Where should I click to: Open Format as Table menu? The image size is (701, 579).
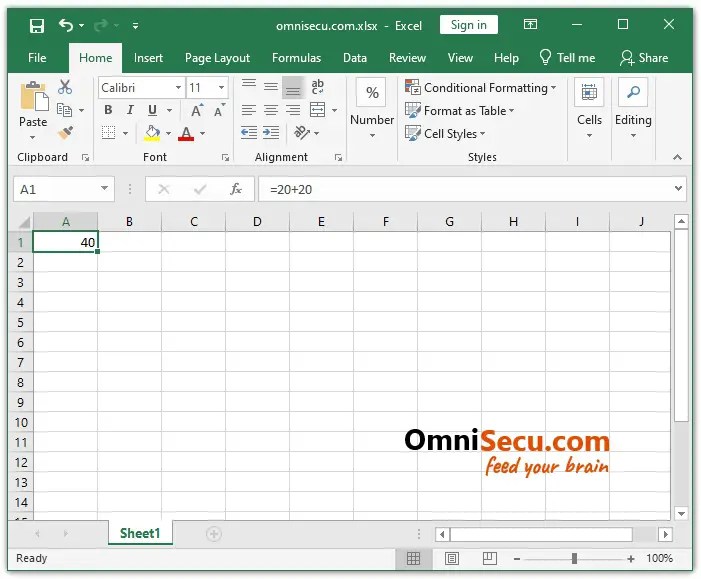click(460, 110)
